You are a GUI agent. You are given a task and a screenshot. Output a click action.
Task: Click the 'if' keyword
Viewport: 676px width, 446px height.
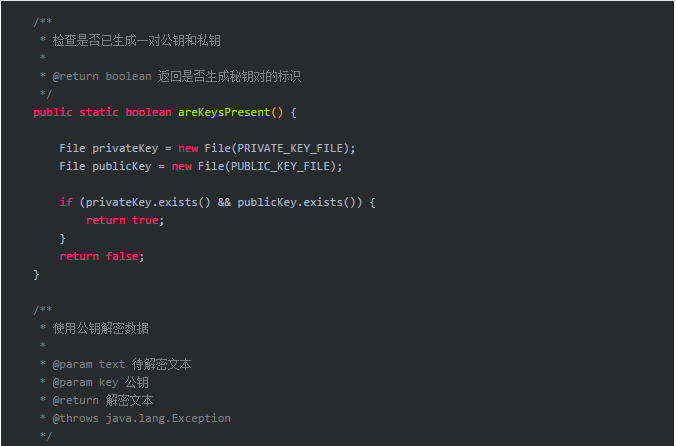(x=66, y=203)
